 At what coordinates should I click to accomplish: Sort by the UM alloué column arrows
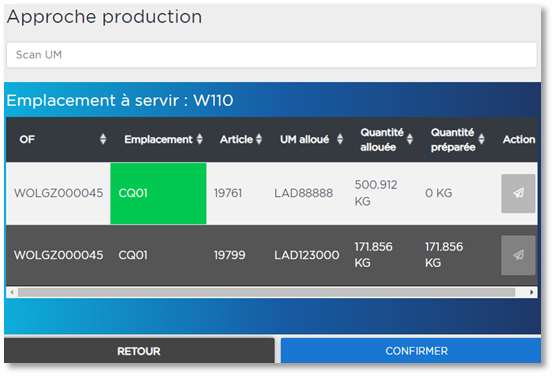(340, 139)
